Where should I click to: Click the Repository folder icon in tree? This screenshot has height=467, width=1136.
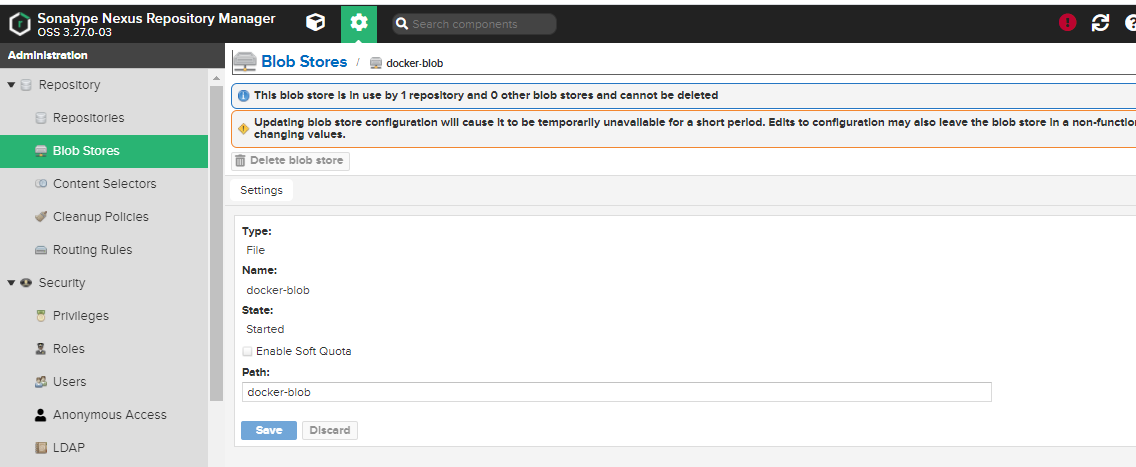tap(26, 85)
